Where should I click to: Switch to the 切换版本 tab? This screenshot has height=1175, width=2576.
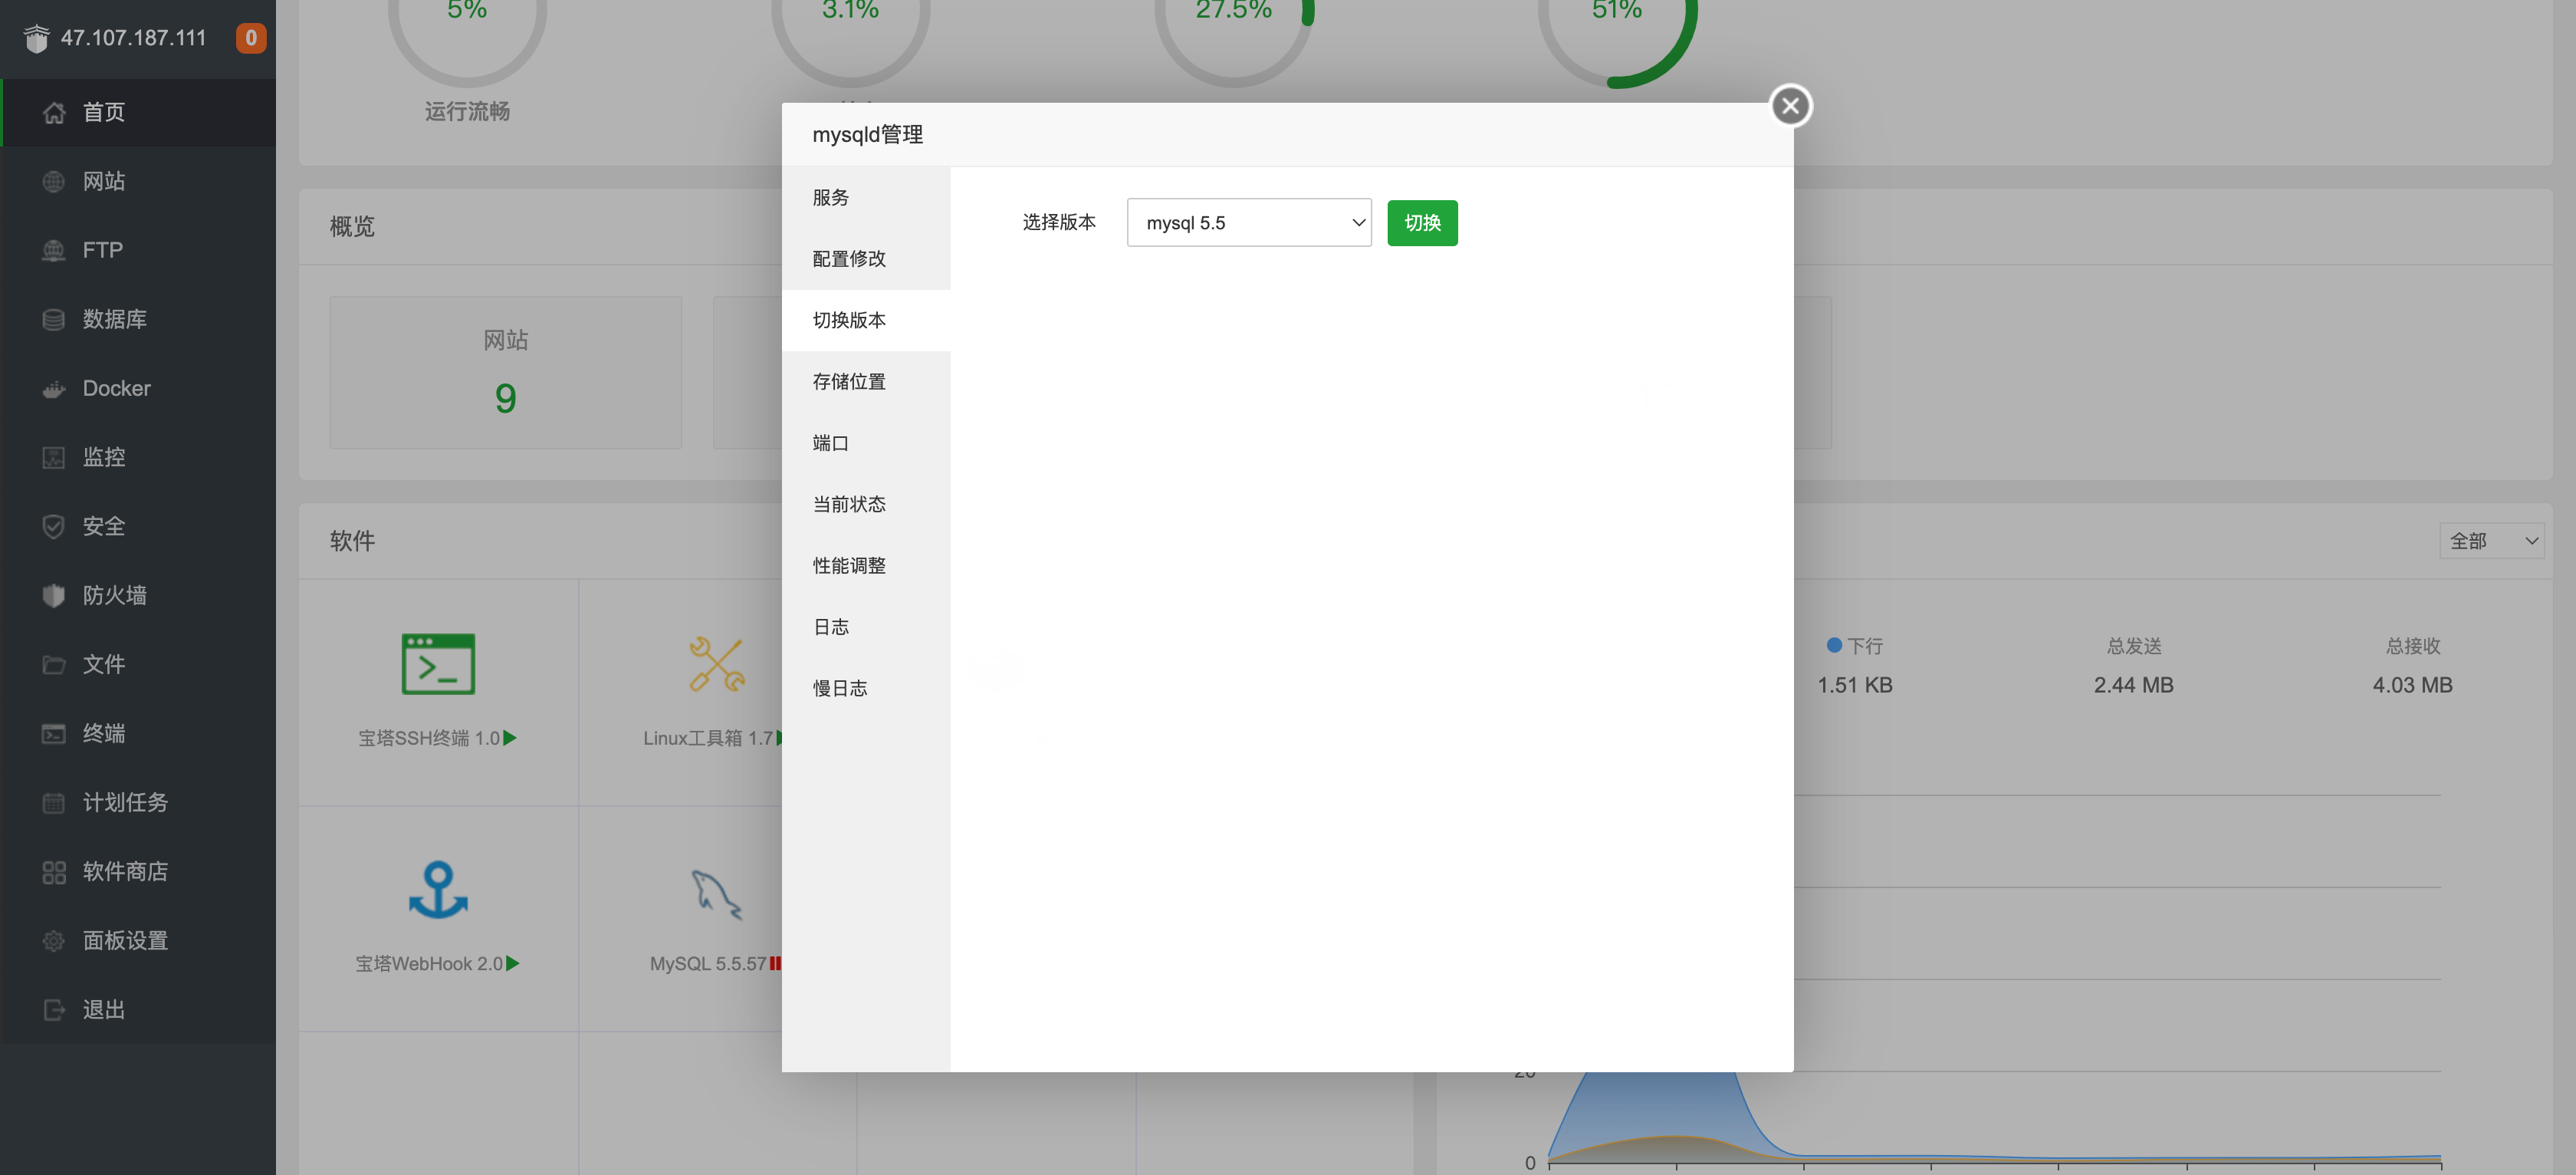tap(866, 320)
